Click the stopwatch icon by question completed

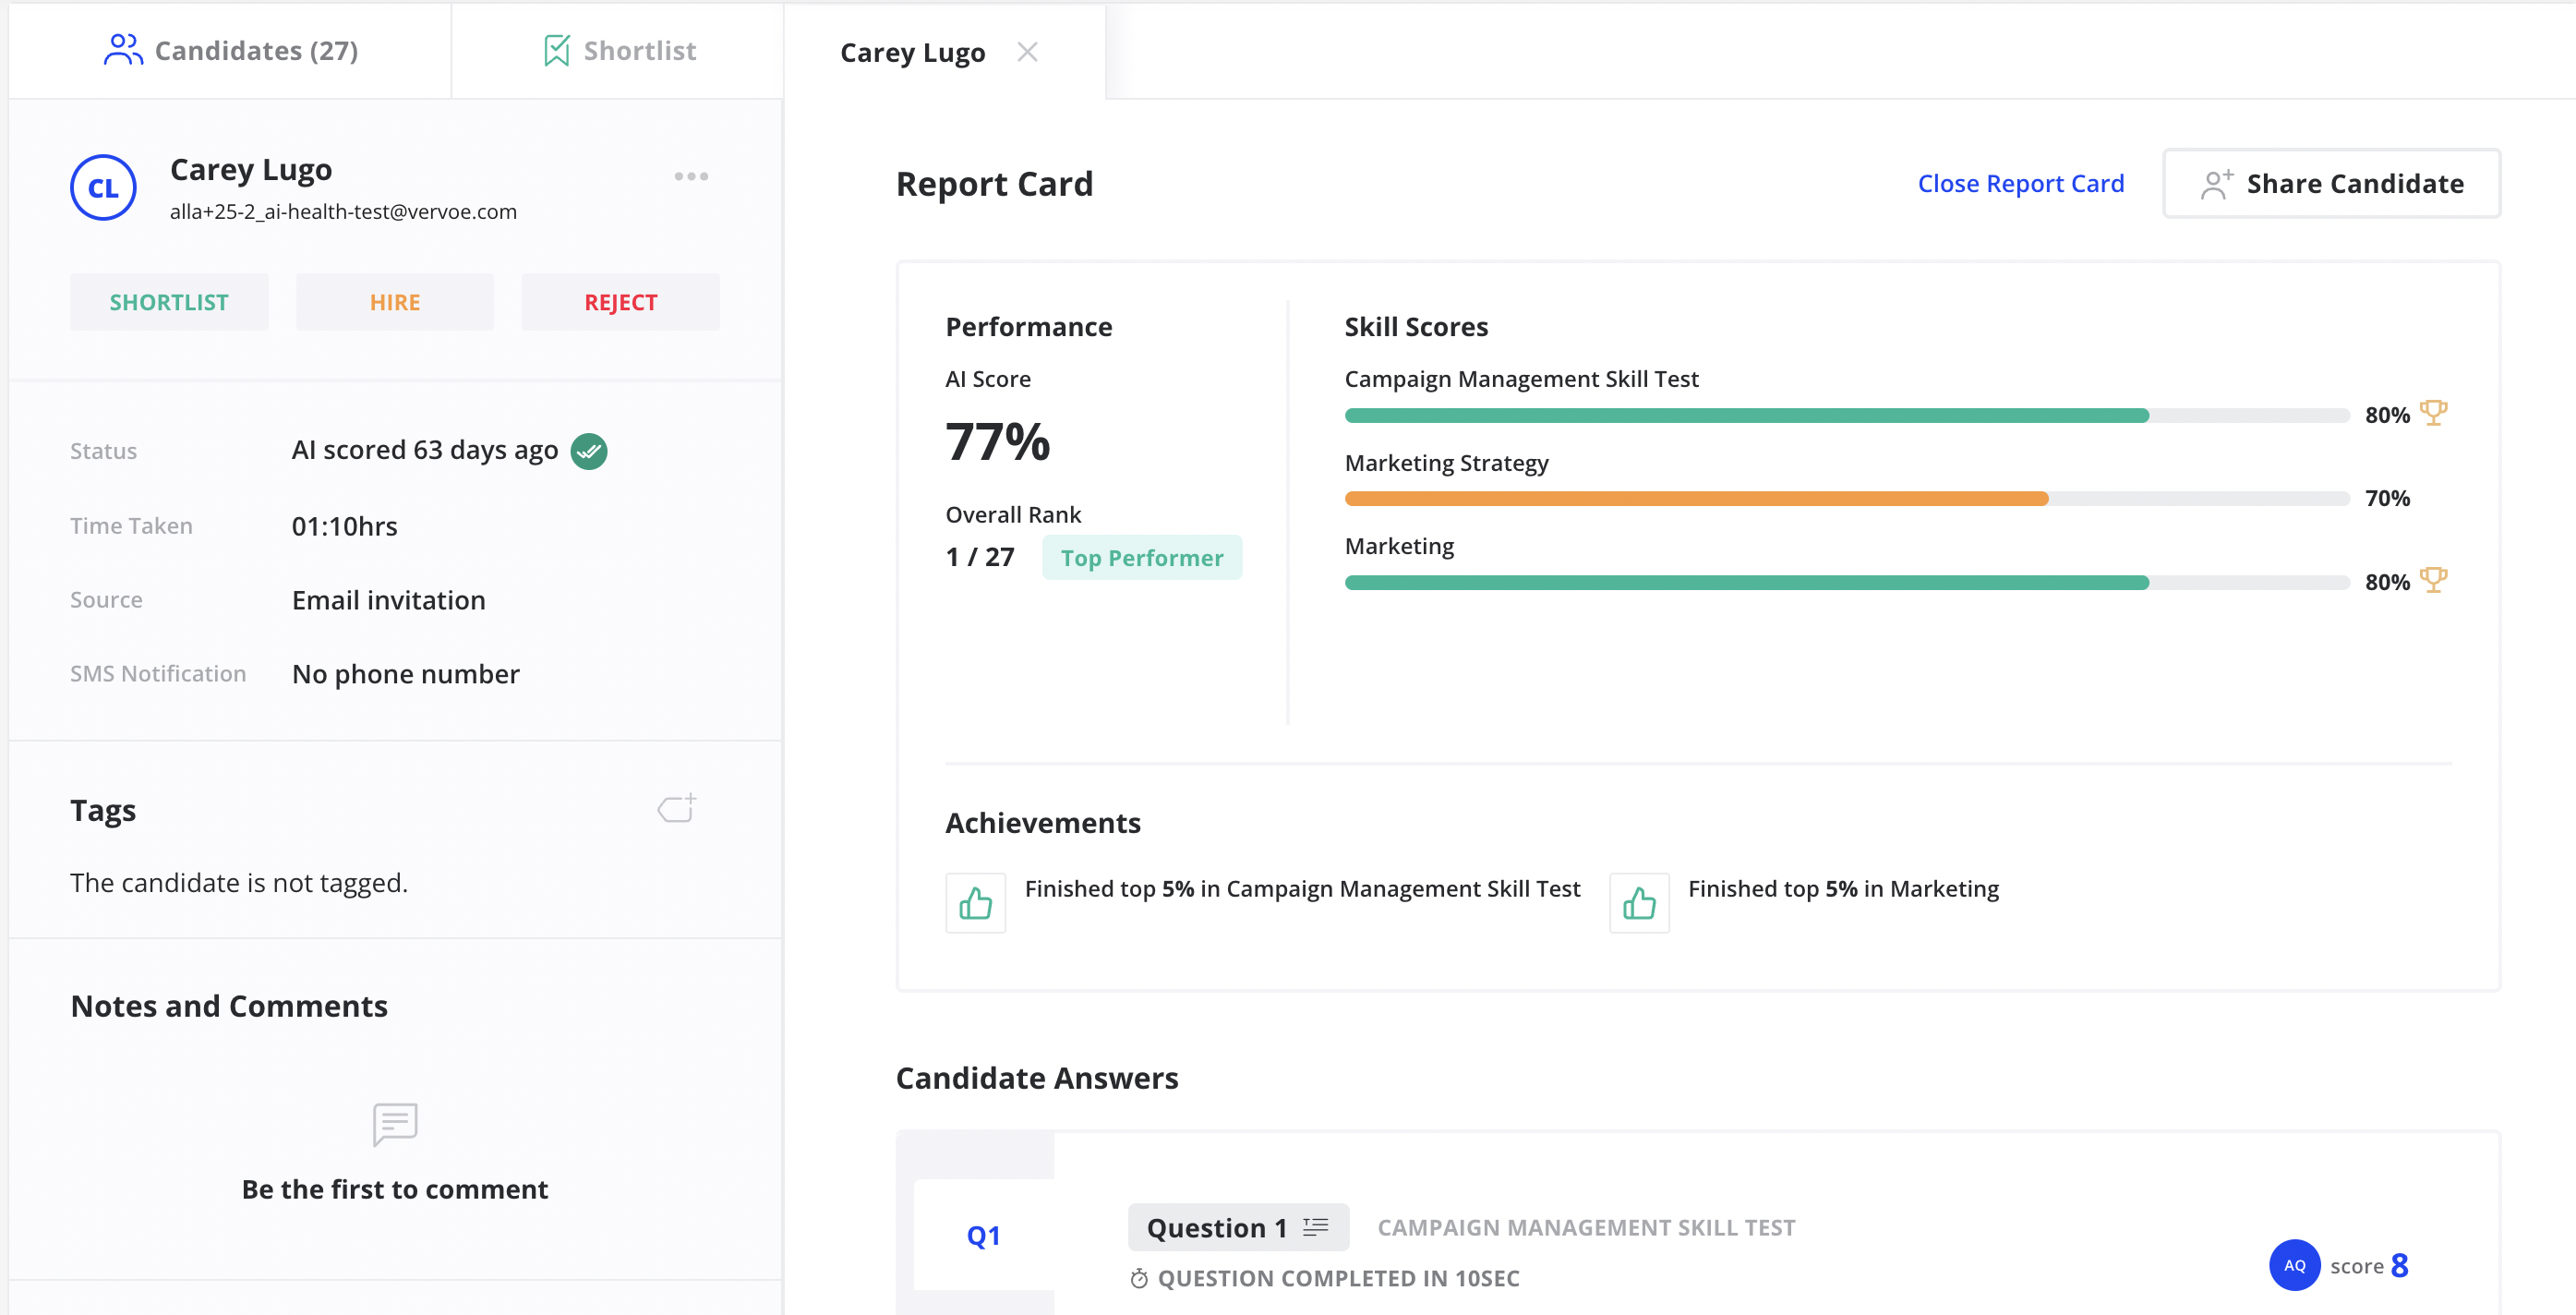pos(1138,1278)
